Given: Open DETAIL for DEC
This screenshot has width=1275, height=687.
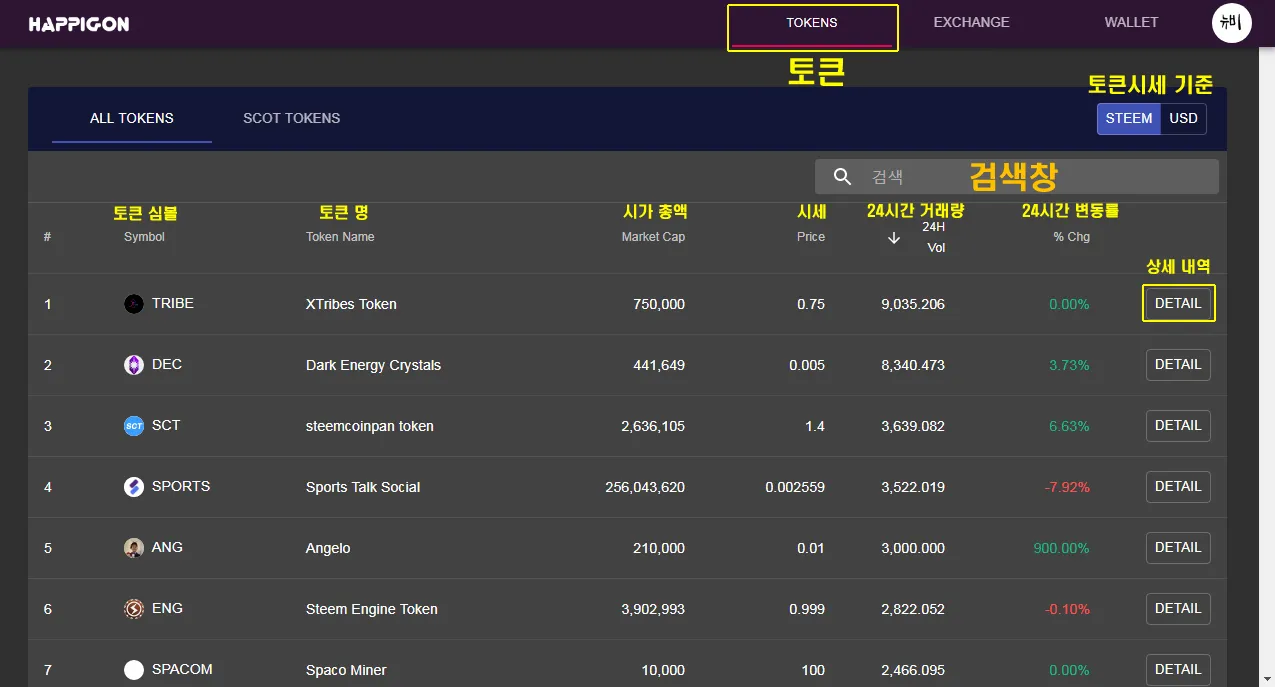Looking at the screenshot, I should click(1178, 365).
